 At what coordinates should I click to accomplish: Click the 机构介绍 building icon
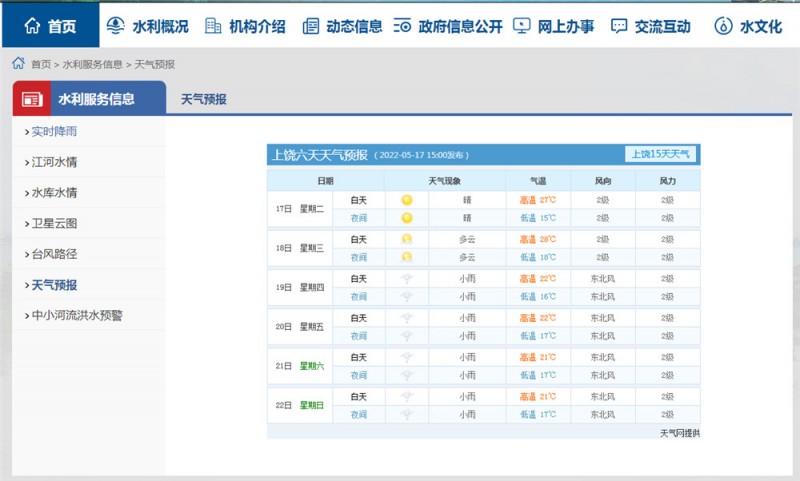pos(213,26)
